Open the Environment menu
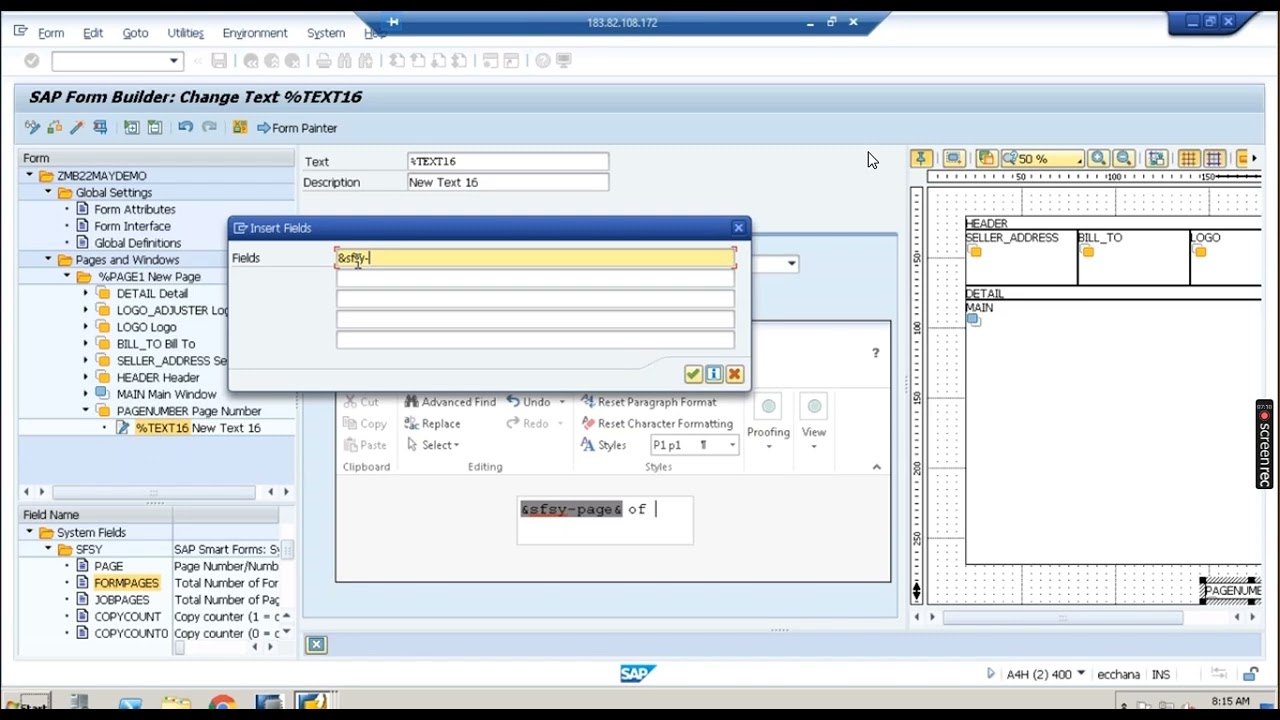 pos(255,33)
